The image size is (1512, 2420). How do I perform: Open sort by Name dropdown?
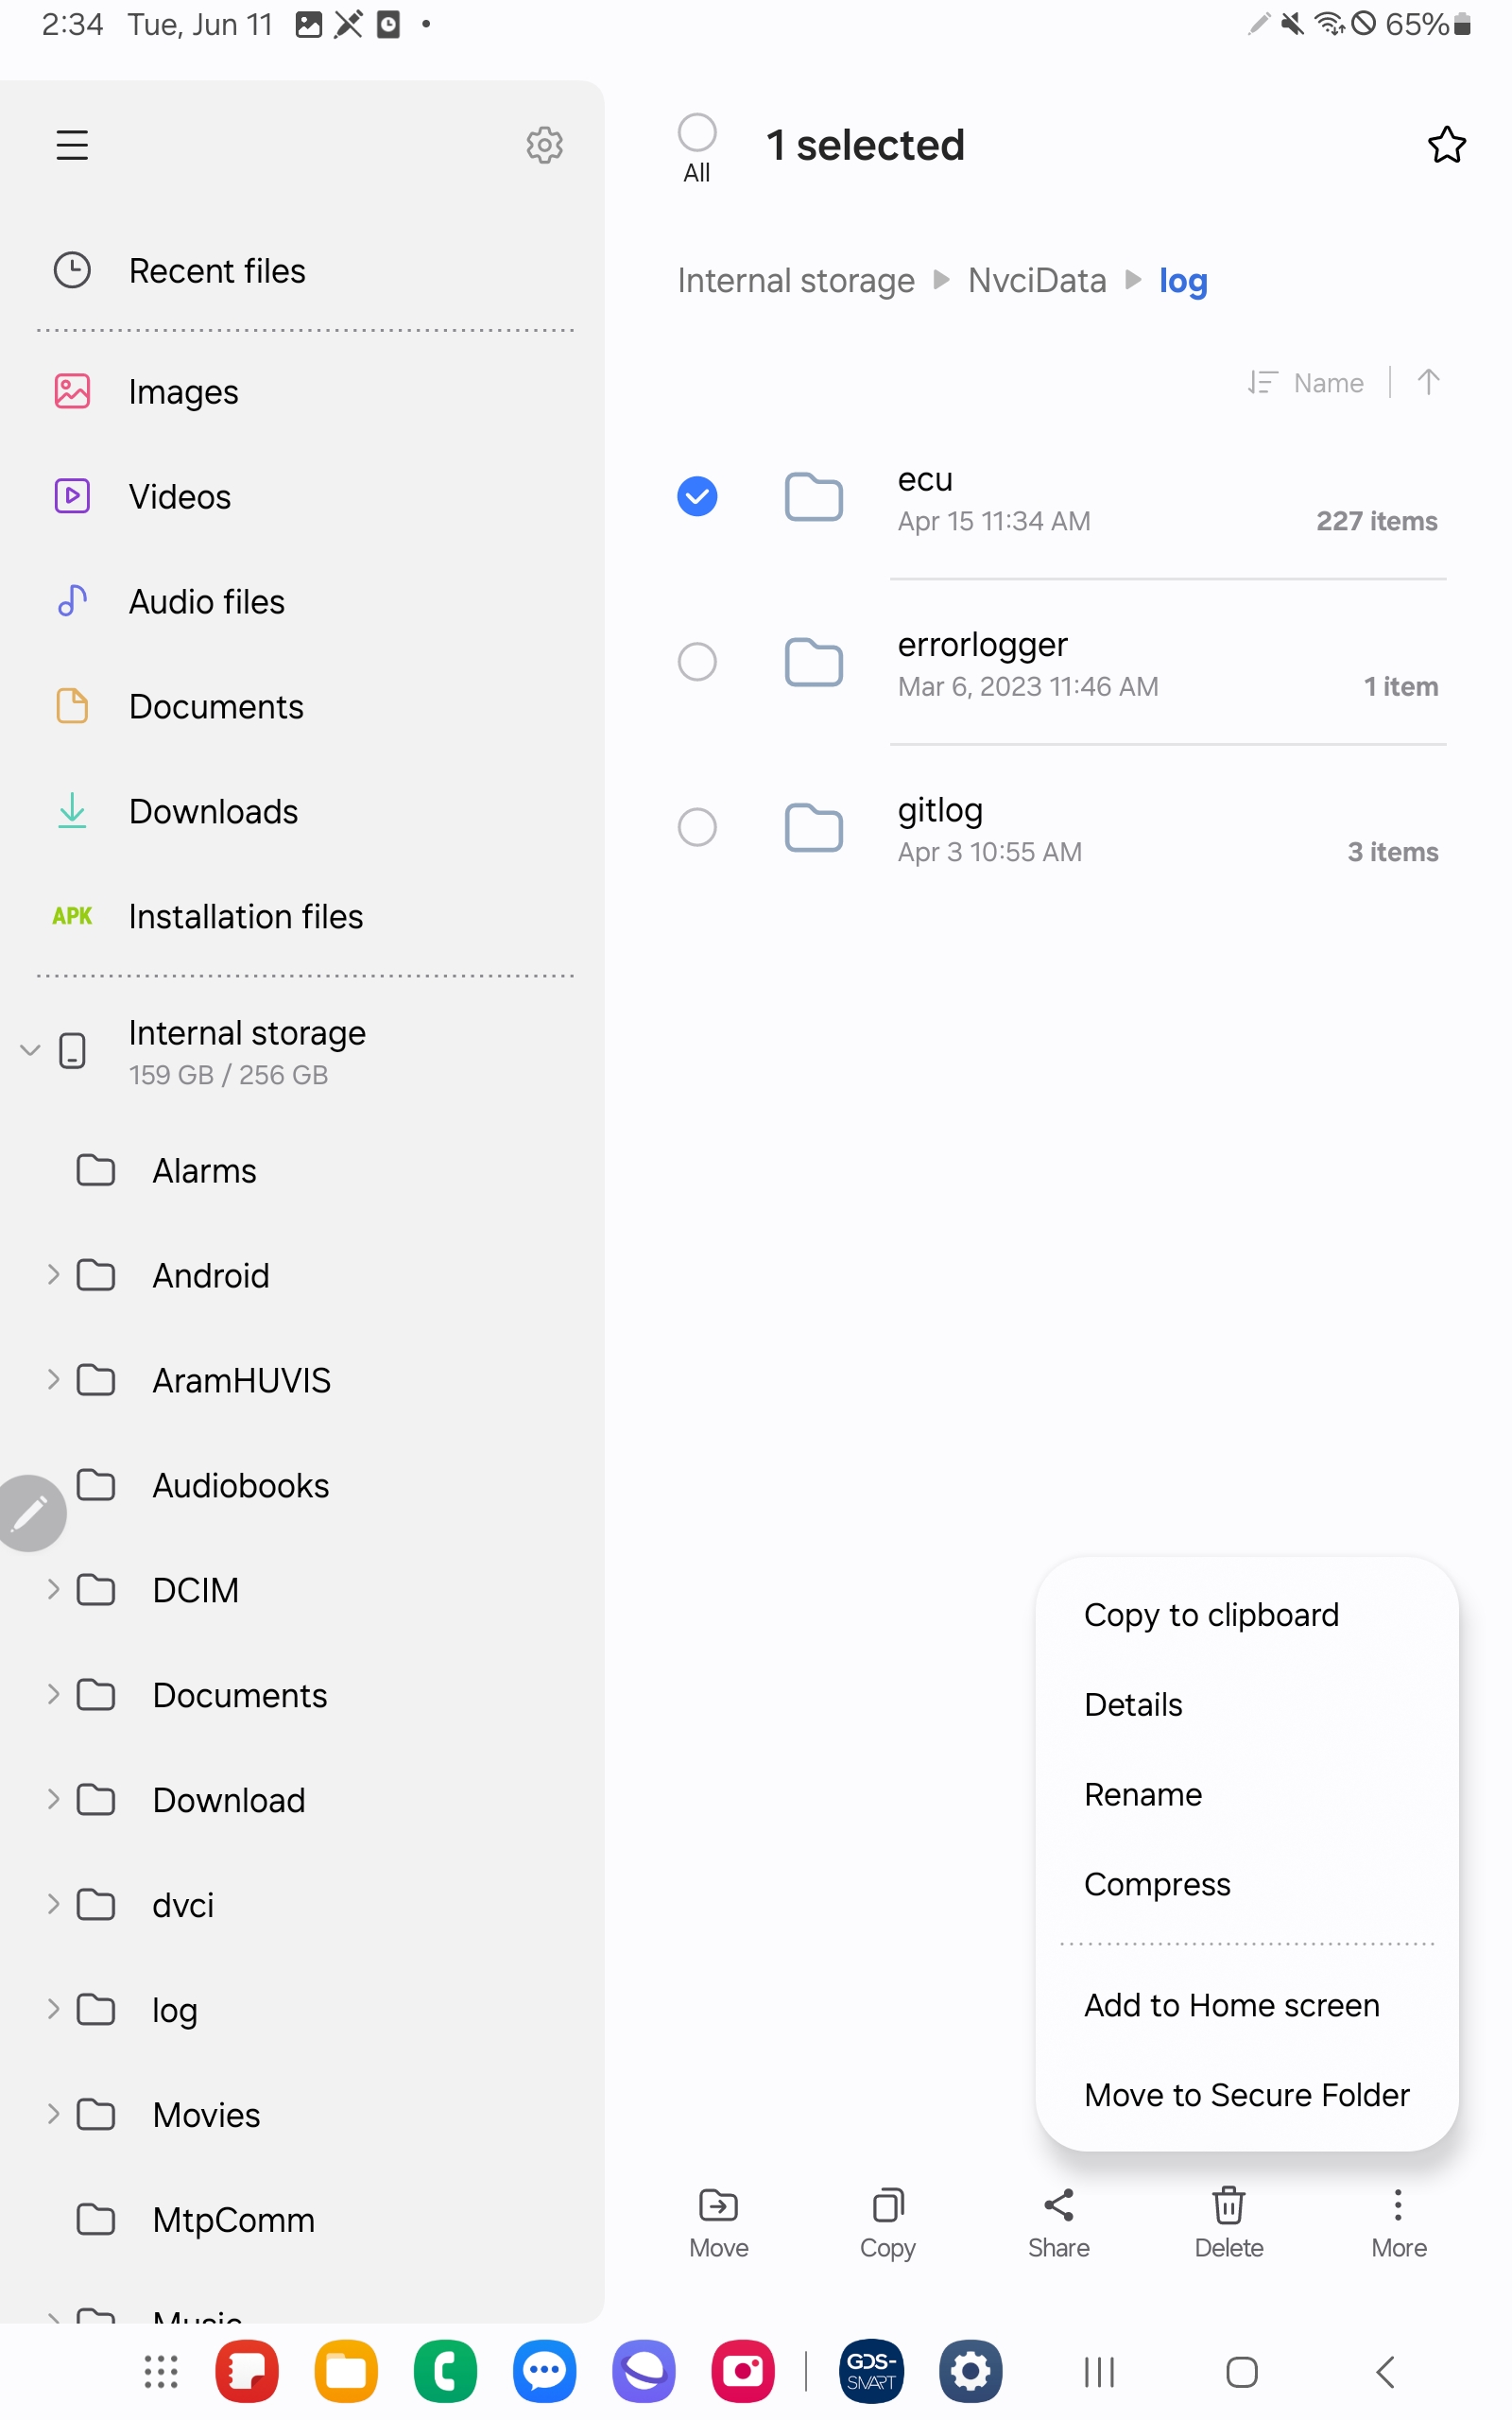coord(1305,382)
